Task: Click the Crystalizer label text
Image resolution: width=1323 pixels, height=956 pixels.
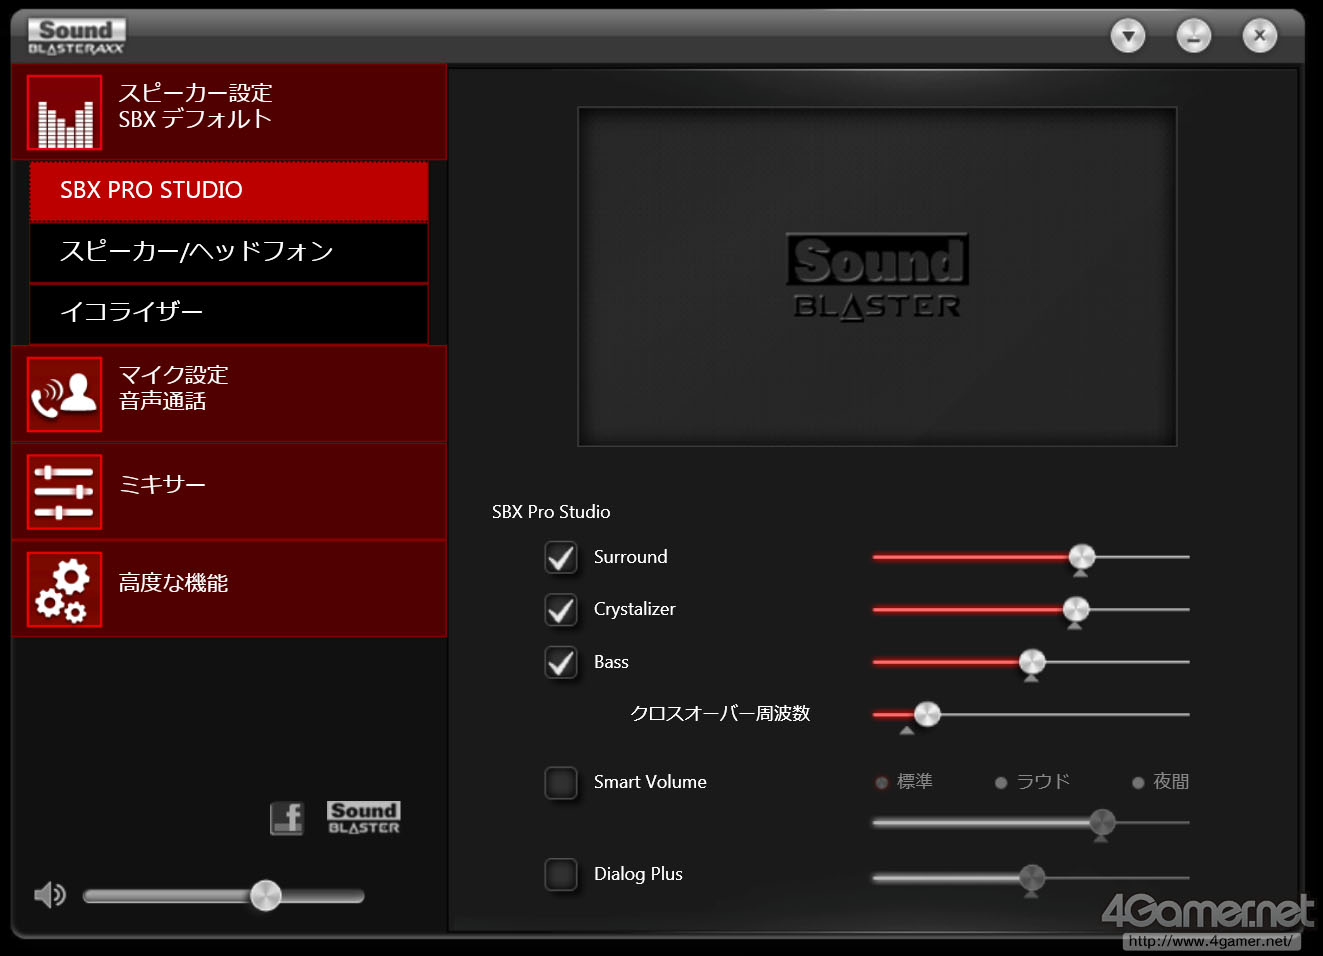Action: [634, 609]
